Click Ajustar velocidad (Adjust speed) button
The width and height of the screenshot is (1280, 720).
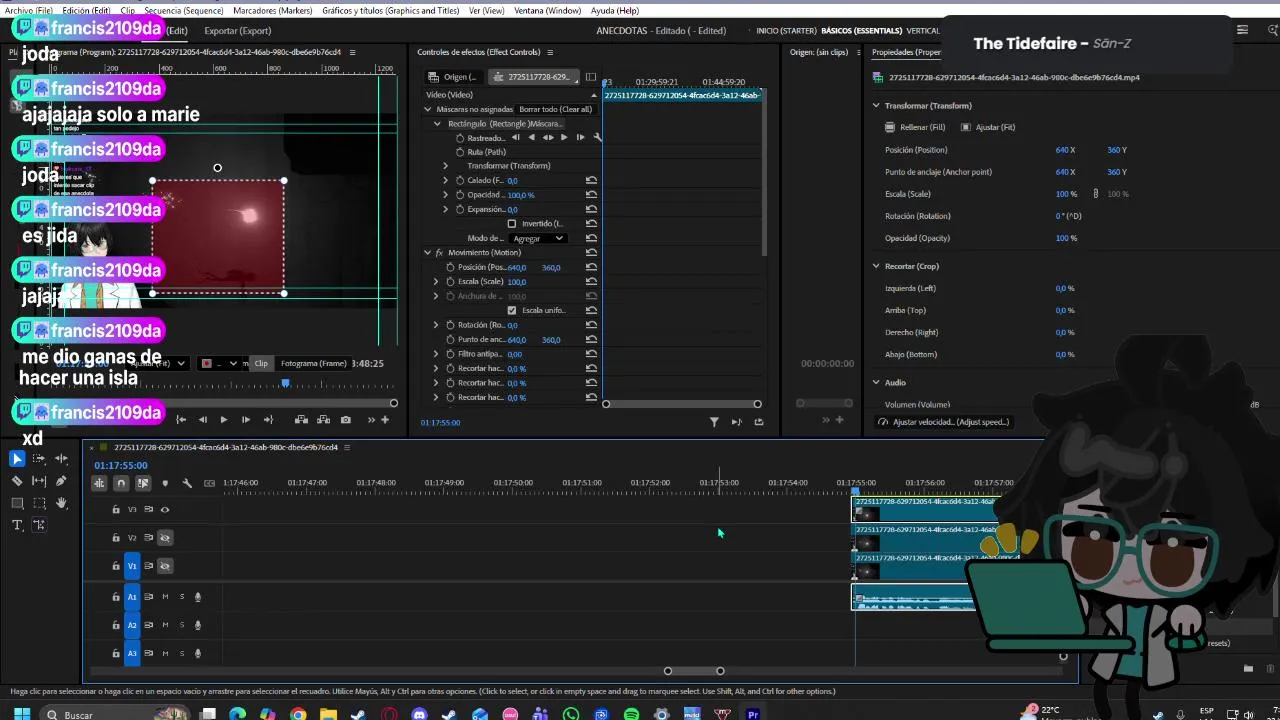[x=942, y=422]
